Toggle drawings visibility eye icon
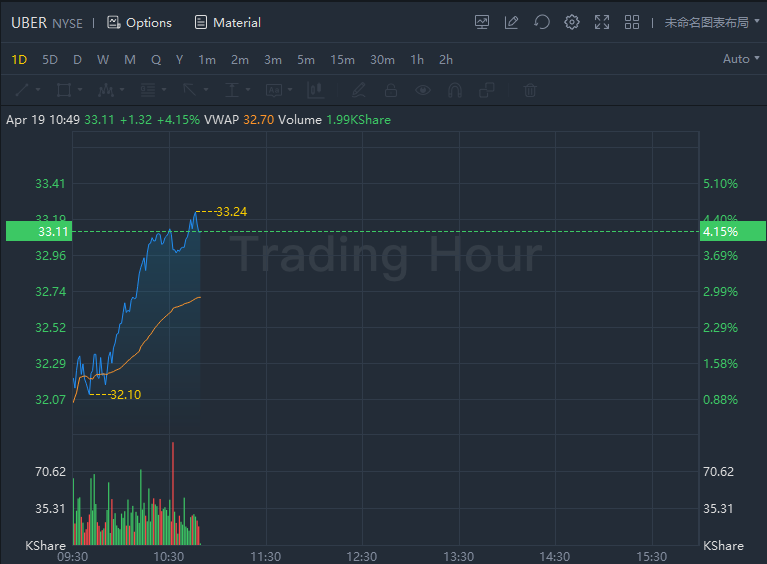The image size is (767, 564). tap(423, 90)
